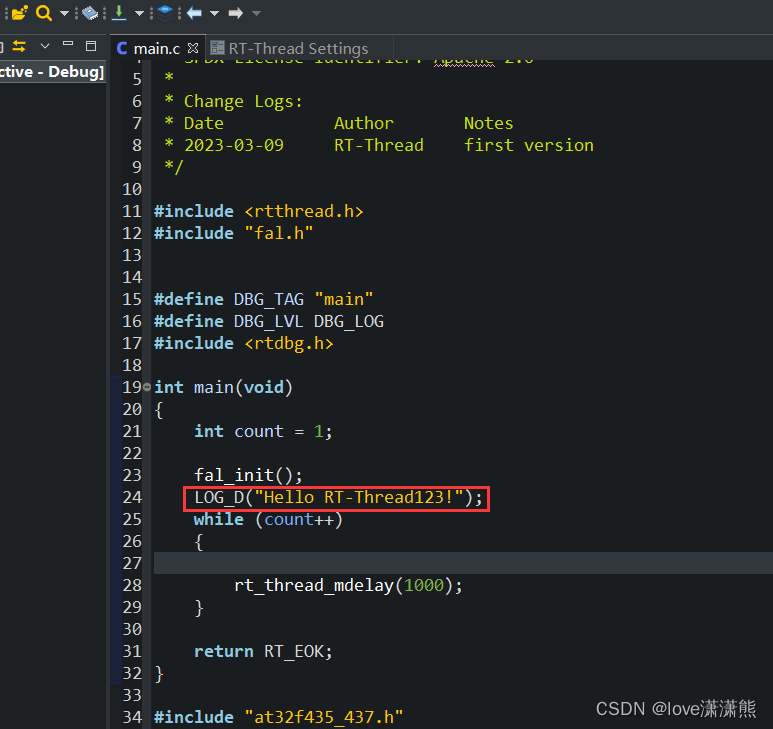Click '#include "at32f435_437.h"' line
This screenshot has width=773, height=729.
click(x=279, y=717)
